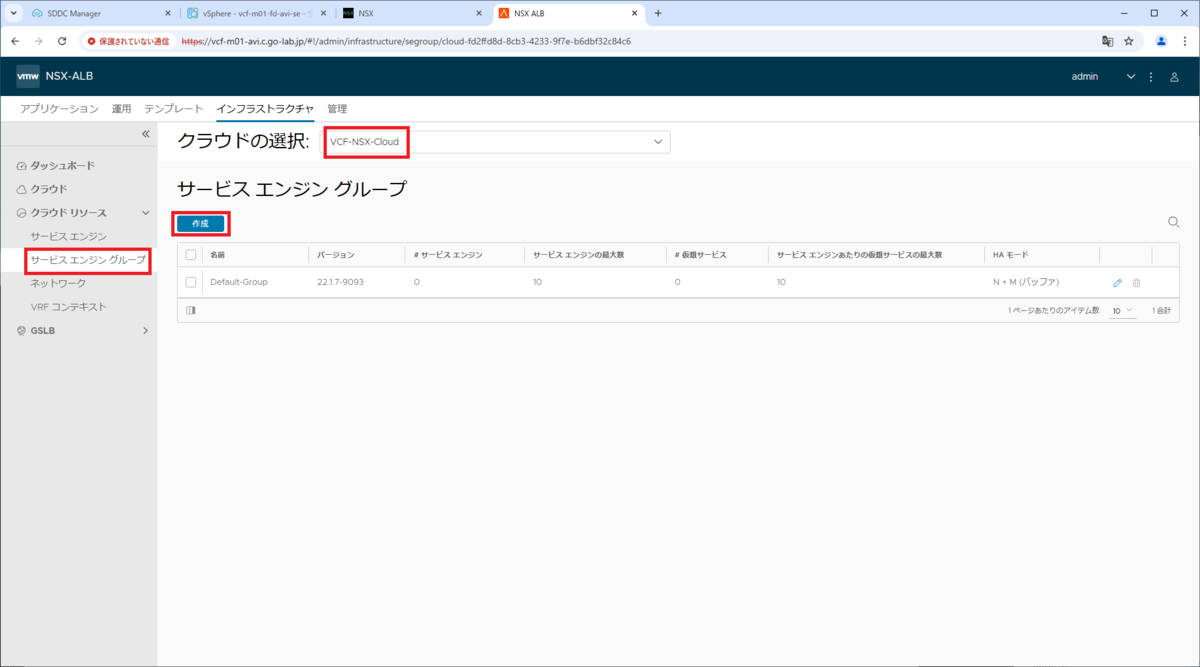Click the バージョン column header
1200x667 pixels.
336,255
